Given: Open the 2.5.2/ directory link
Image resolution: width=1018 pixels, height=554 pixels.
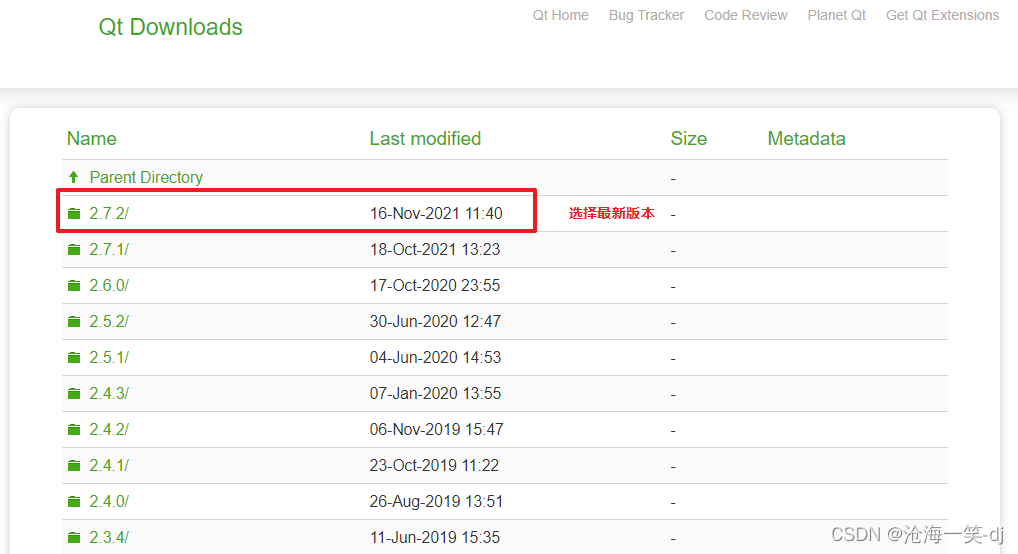Looking at the screenshot, I should pyautogui.click(x=109, y=321).
